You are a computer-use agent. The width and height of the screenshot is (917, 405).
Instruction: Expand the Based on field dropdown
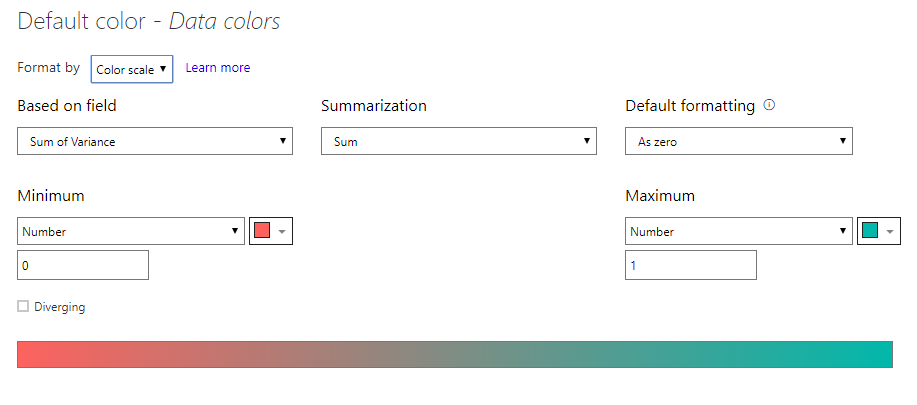click(x=155, y=141)
